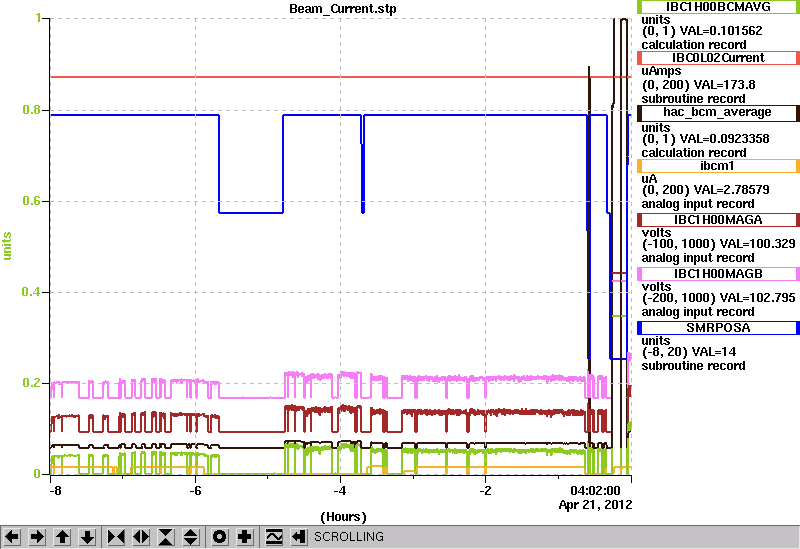Select the IBC1H00MAGB legend entry
Image resolution: width=800 pixels, height=549 pixels.
tap(718, 273)
